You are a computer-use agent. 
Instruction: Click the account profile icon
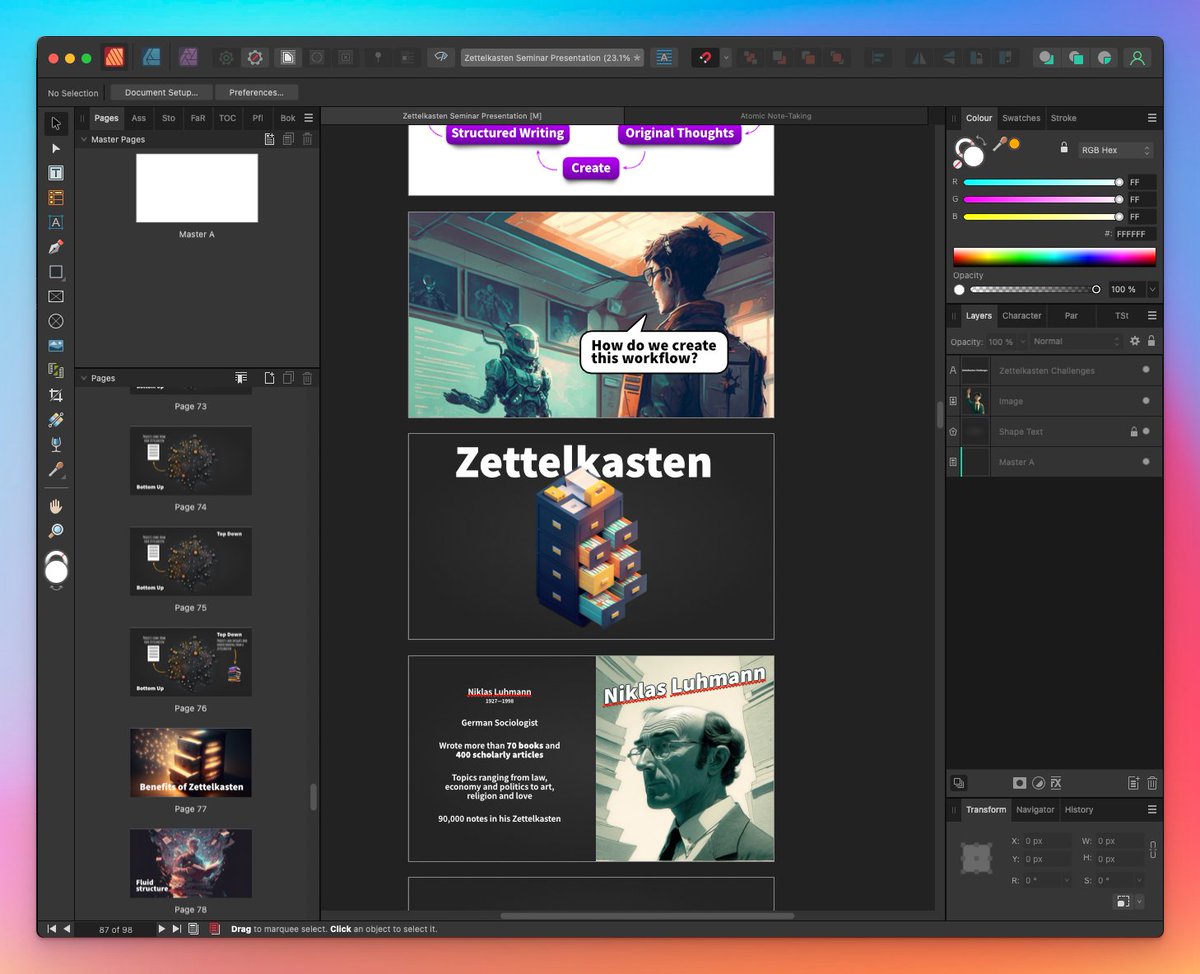point(1137,57)
